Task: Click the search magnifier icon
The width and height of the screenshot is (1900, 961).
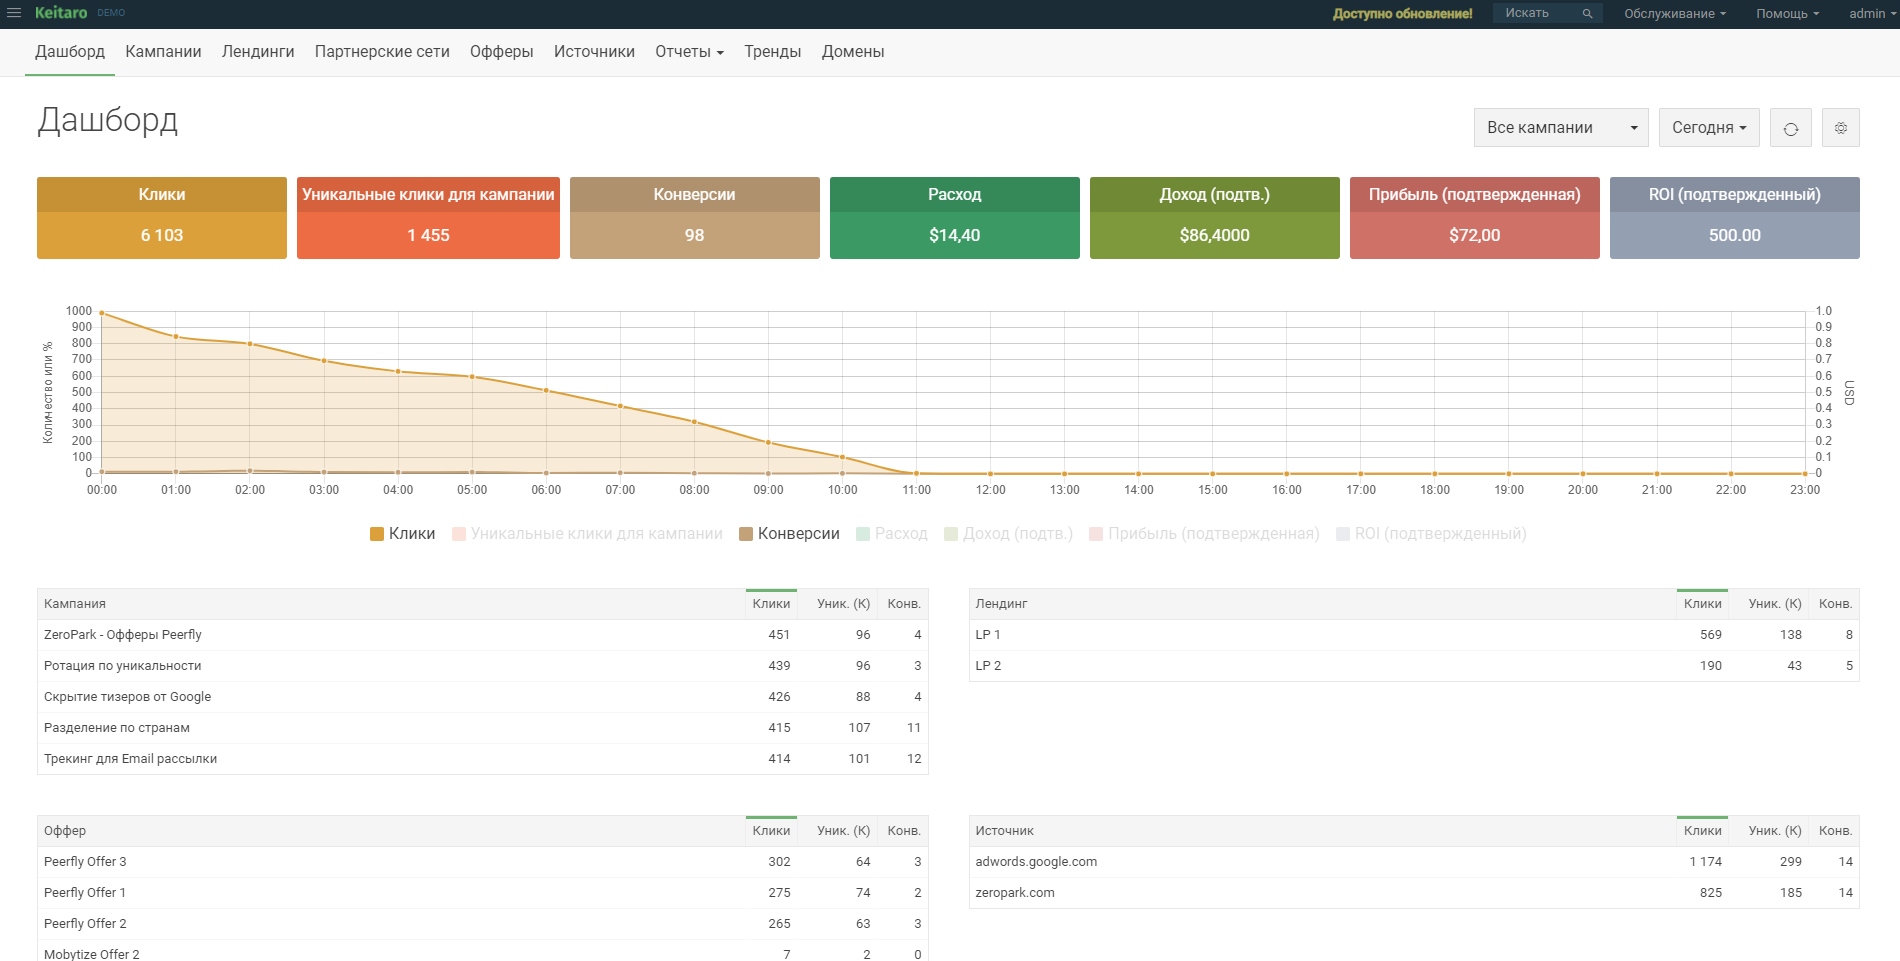Action: (1587, 14)
